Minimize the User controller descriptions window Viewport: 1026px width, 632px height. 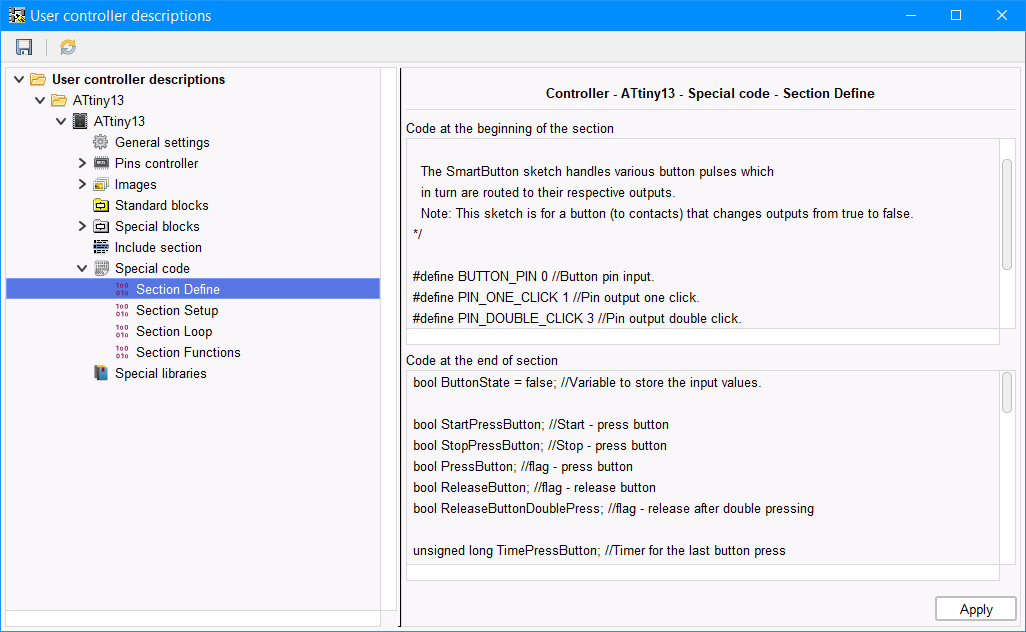(910, 15)
